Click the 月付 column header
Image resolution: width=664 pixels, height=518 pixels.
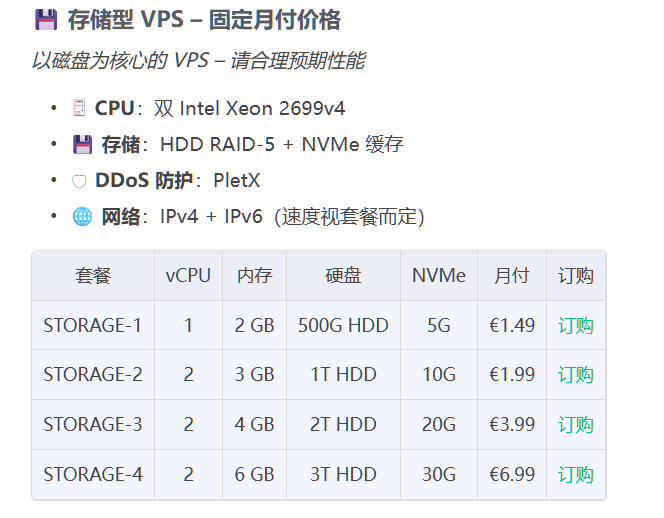click(511, 276)
